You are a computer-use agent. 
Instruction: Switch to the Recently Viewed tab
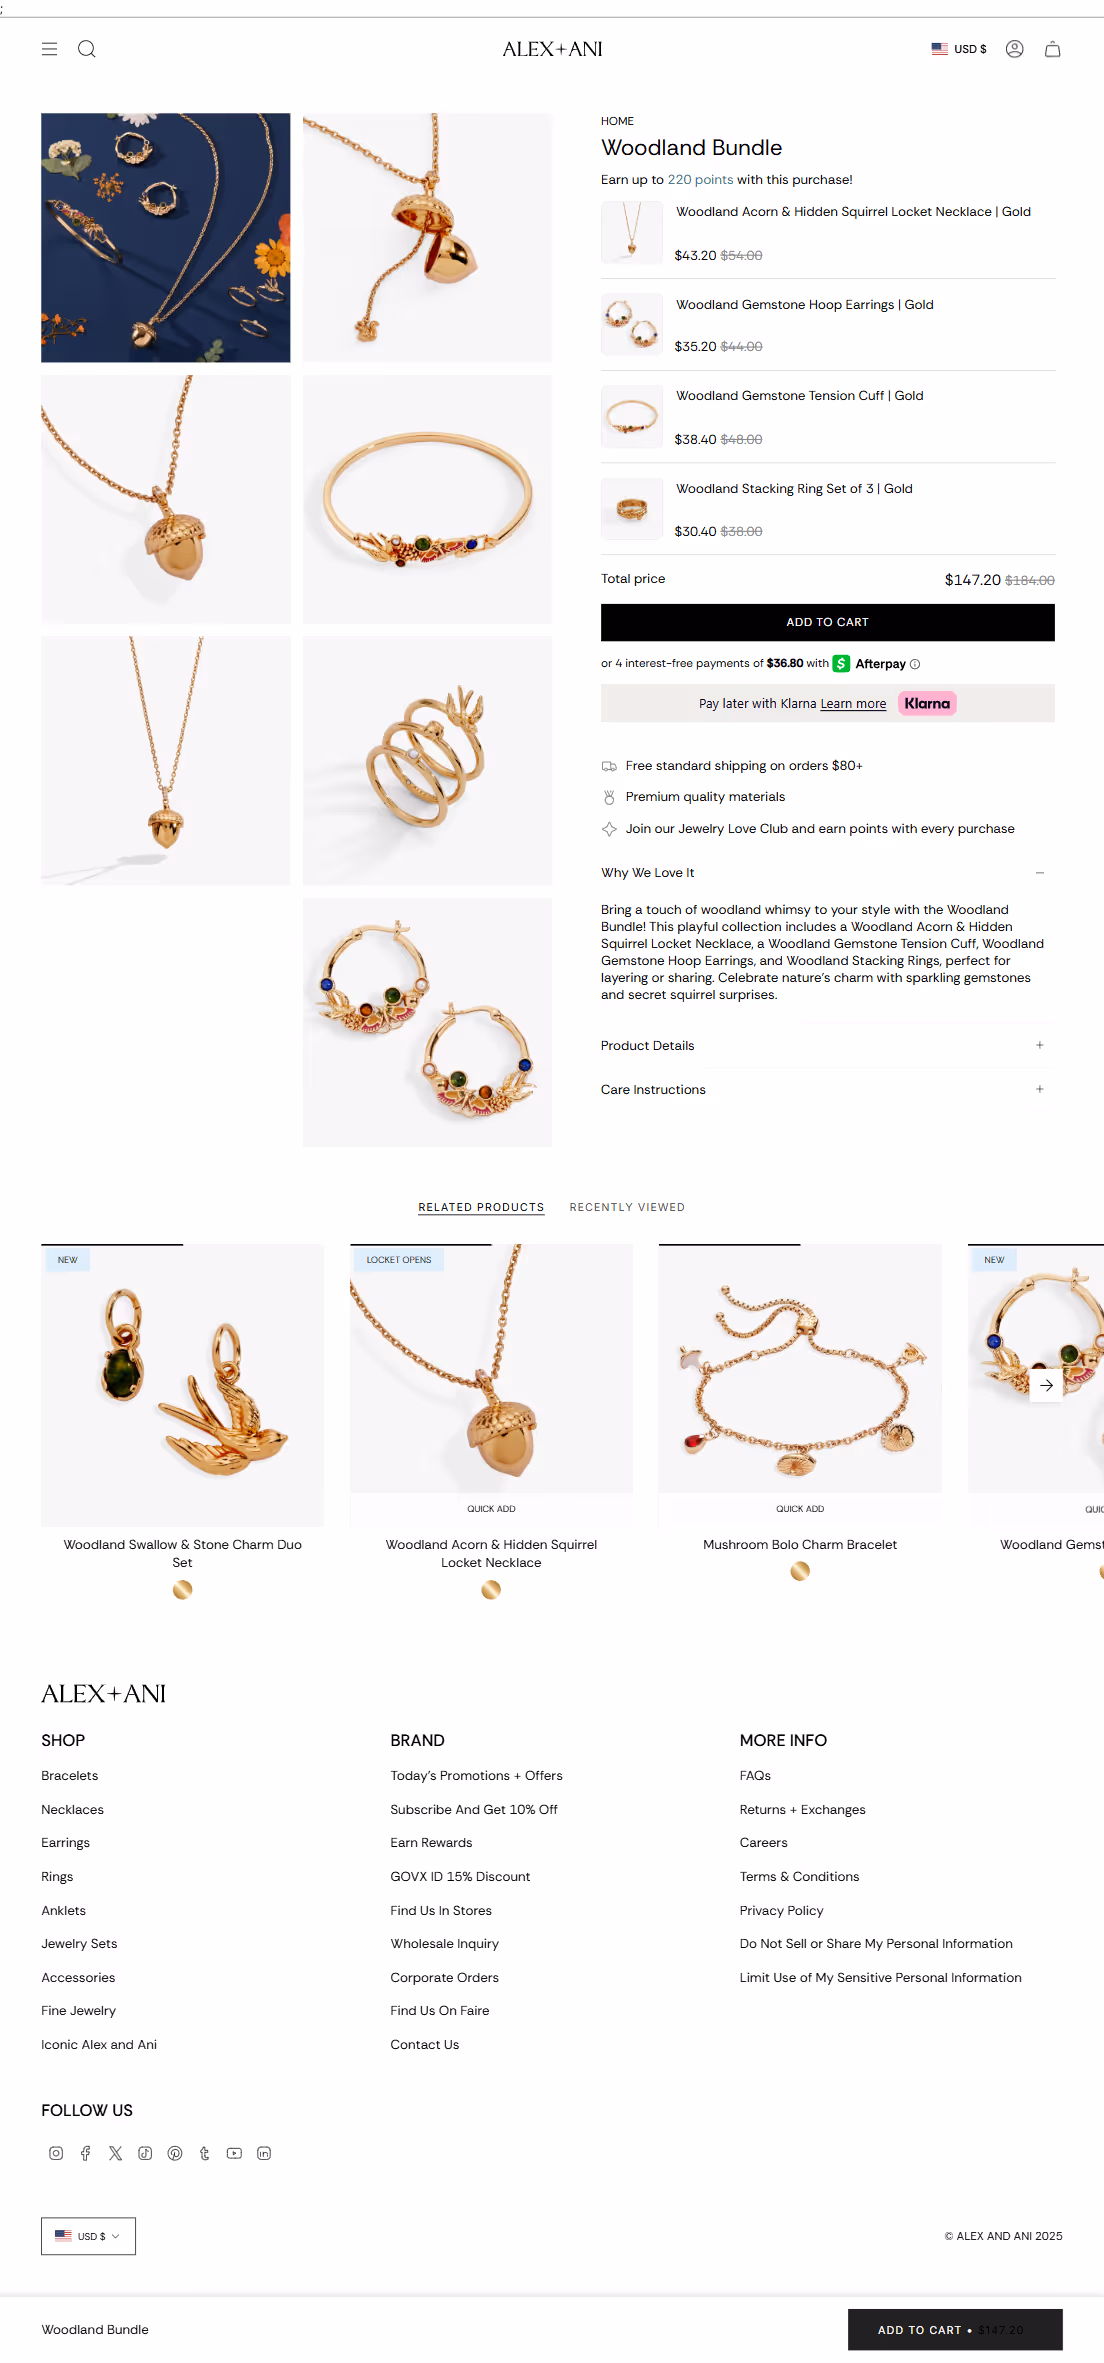click(627, 1207)
